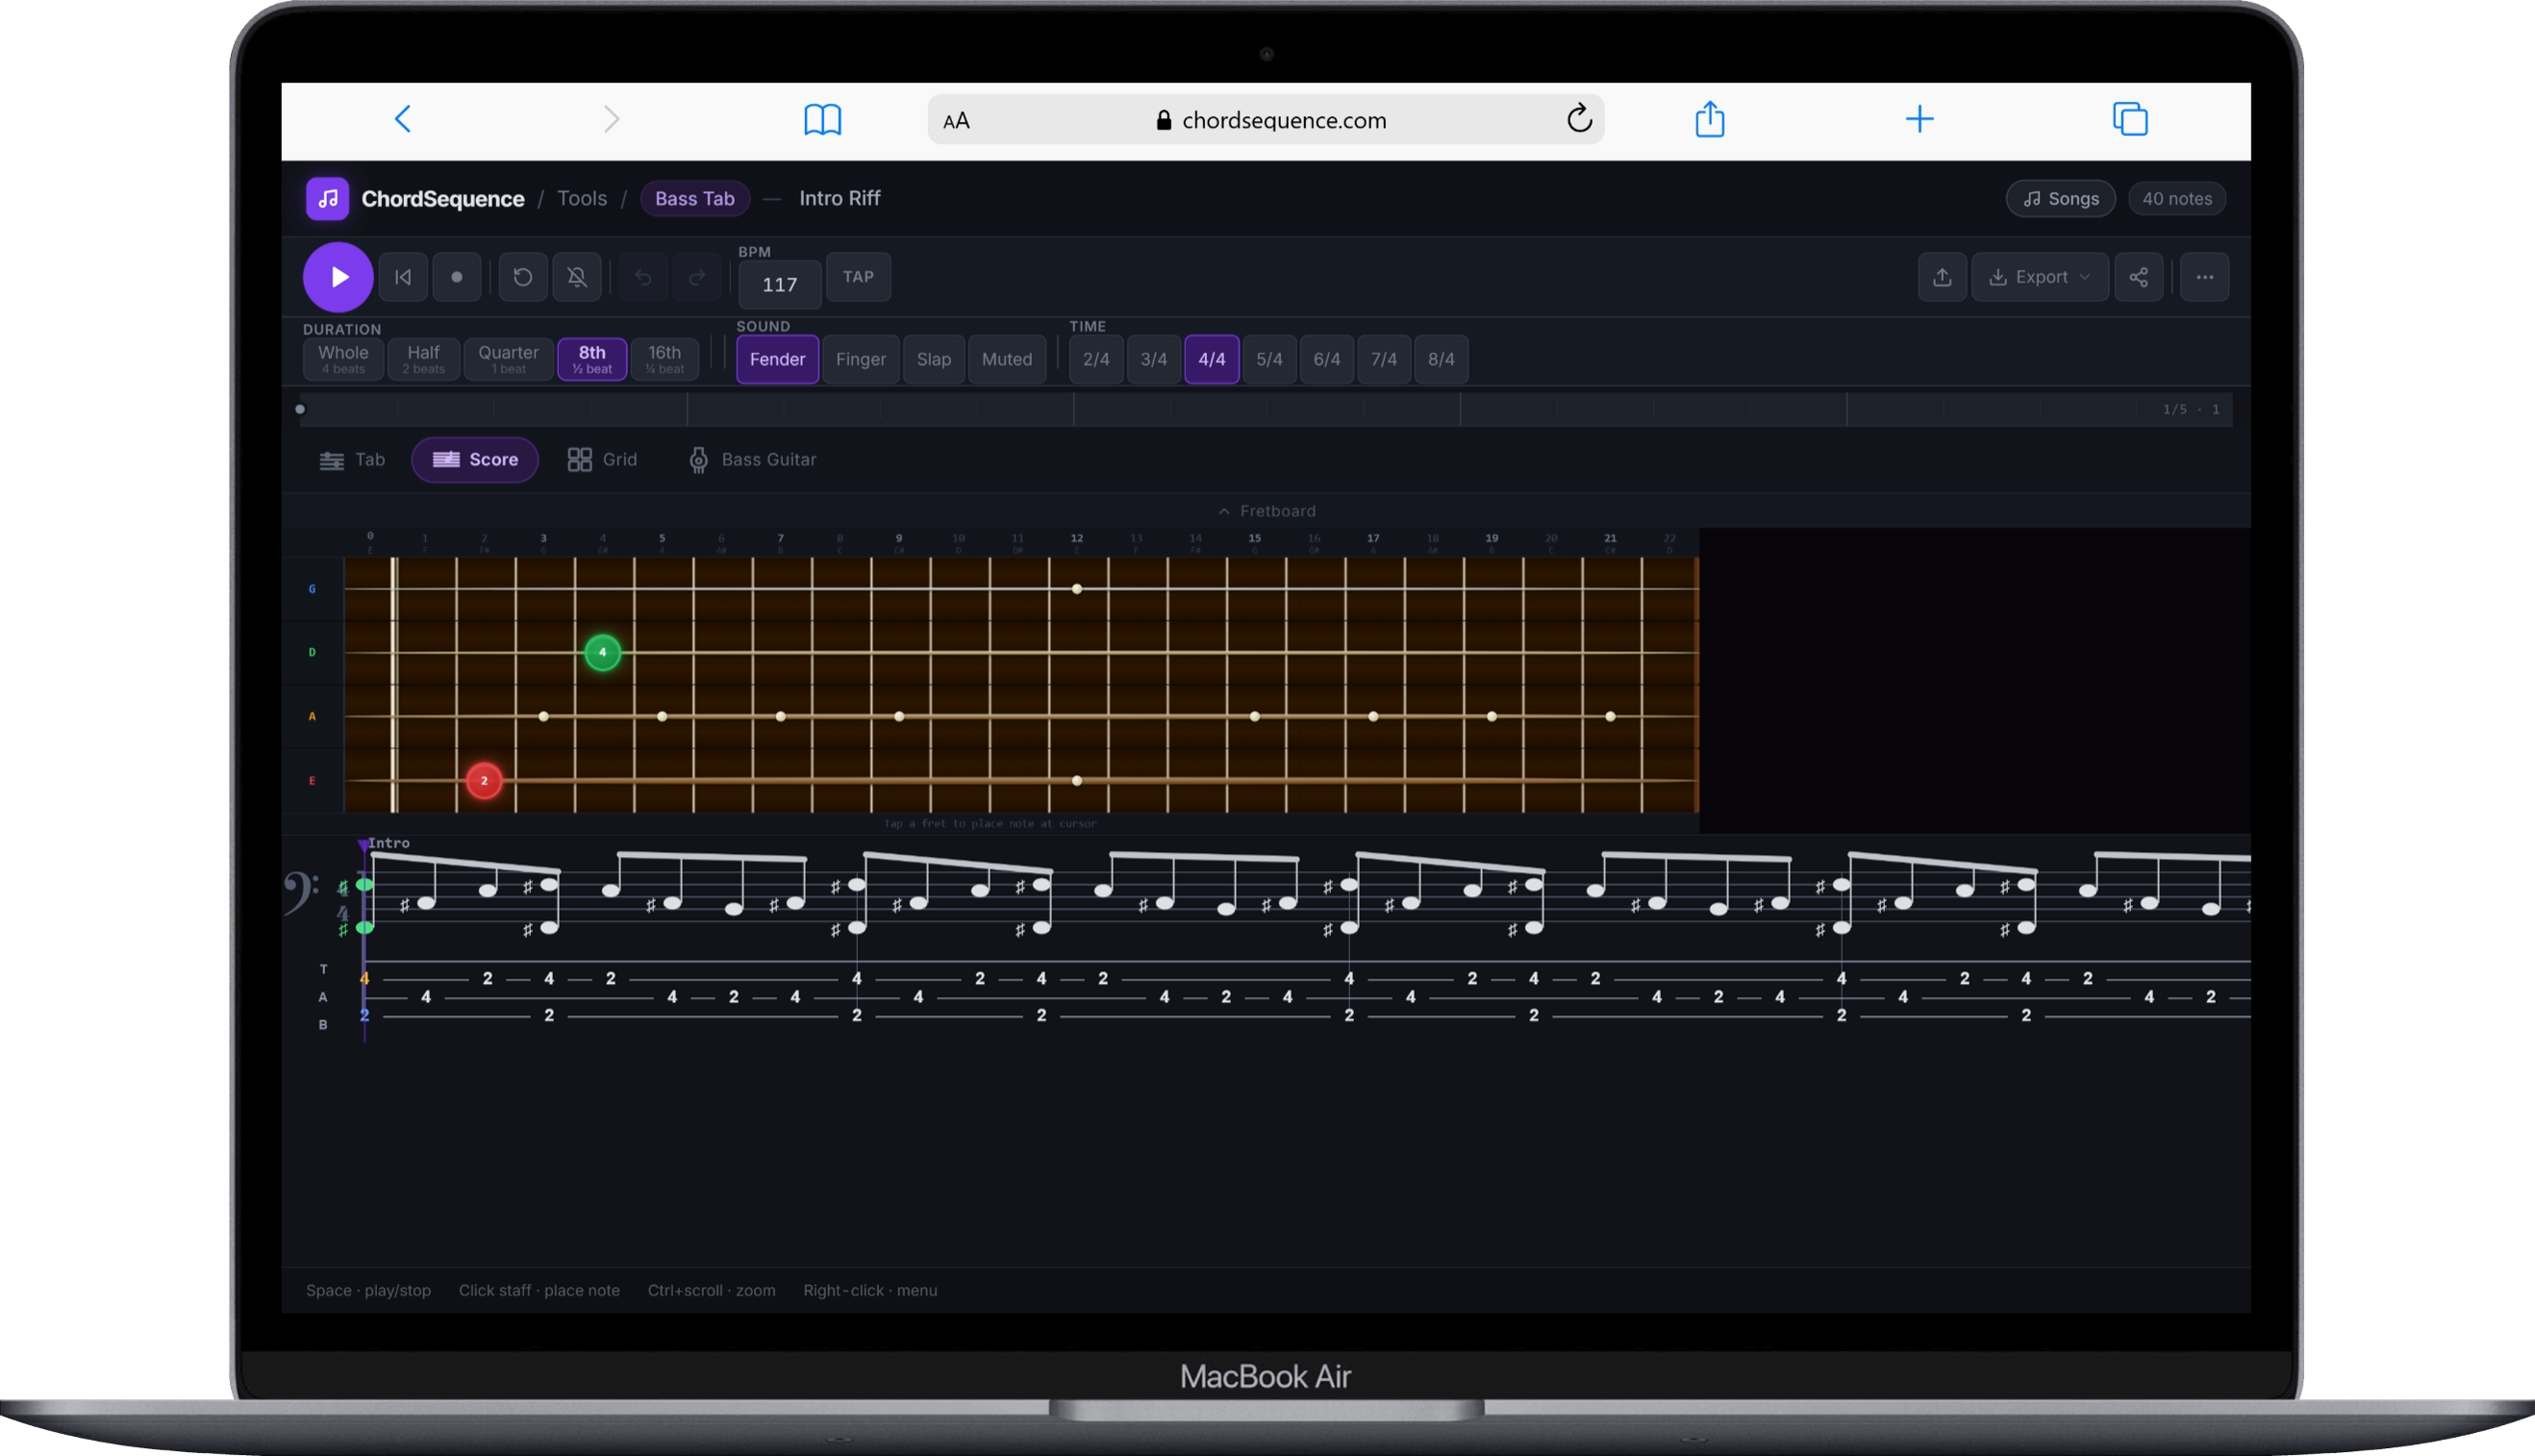Image resolution: width=2535 pixels, height=1456 pixels.
Task: Choose the Muted bass sound
Action: tap(1007, 359)
